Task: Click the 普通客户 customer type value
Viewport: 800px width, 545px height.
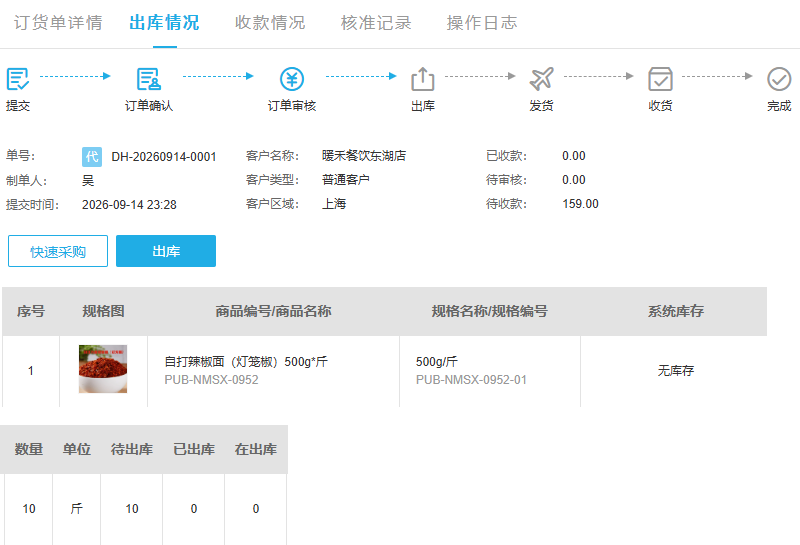Action: (345, 180)
